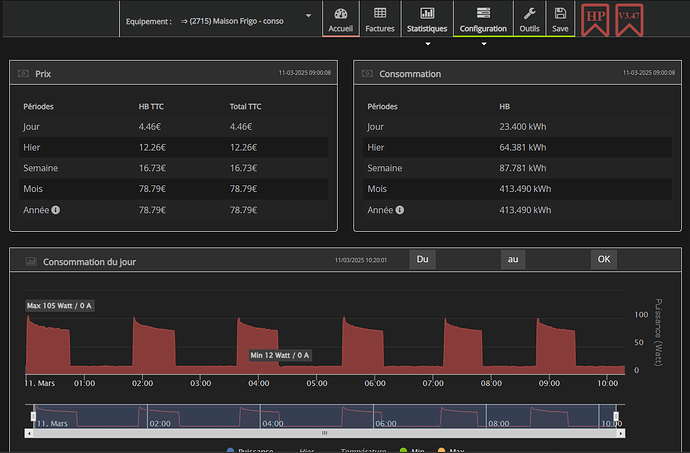Click the left navigator range handle

coord(33,416)
